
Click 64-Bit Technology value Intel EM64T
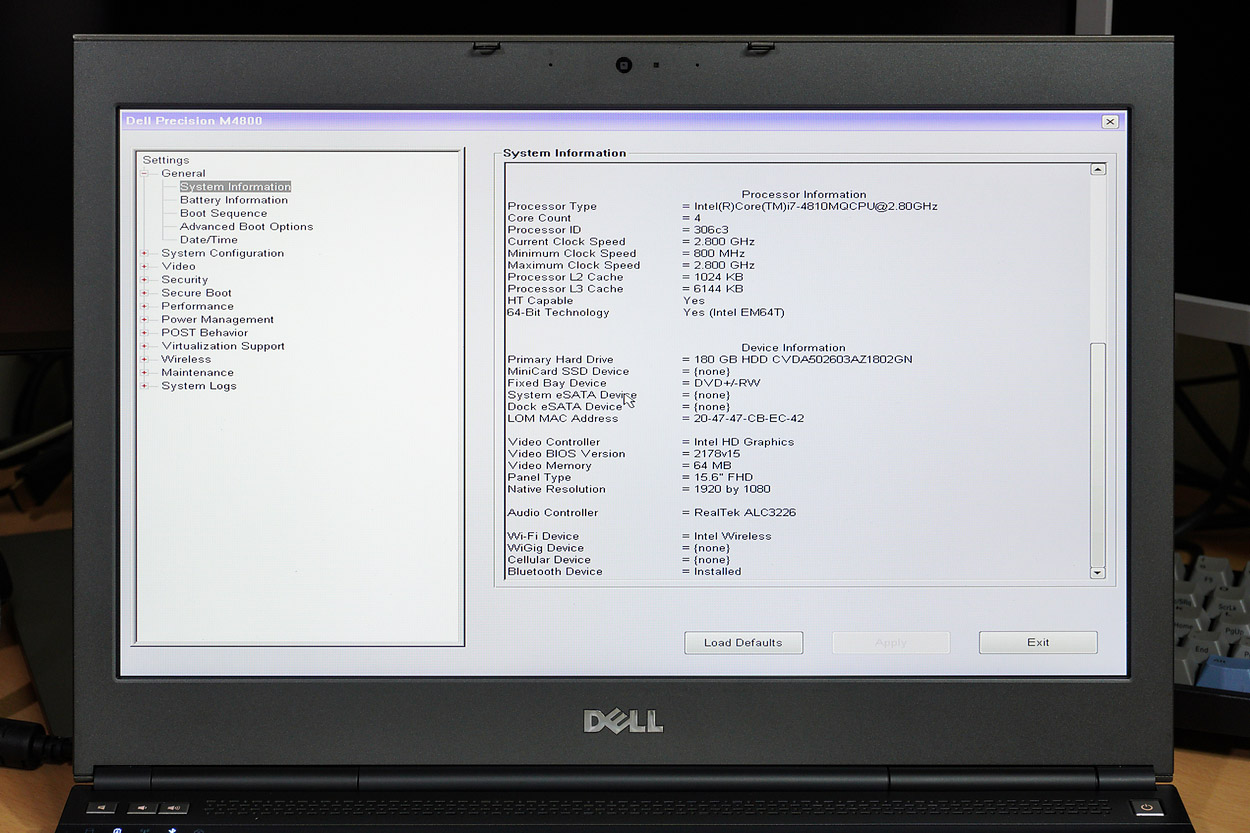click(x=734, y=313)
